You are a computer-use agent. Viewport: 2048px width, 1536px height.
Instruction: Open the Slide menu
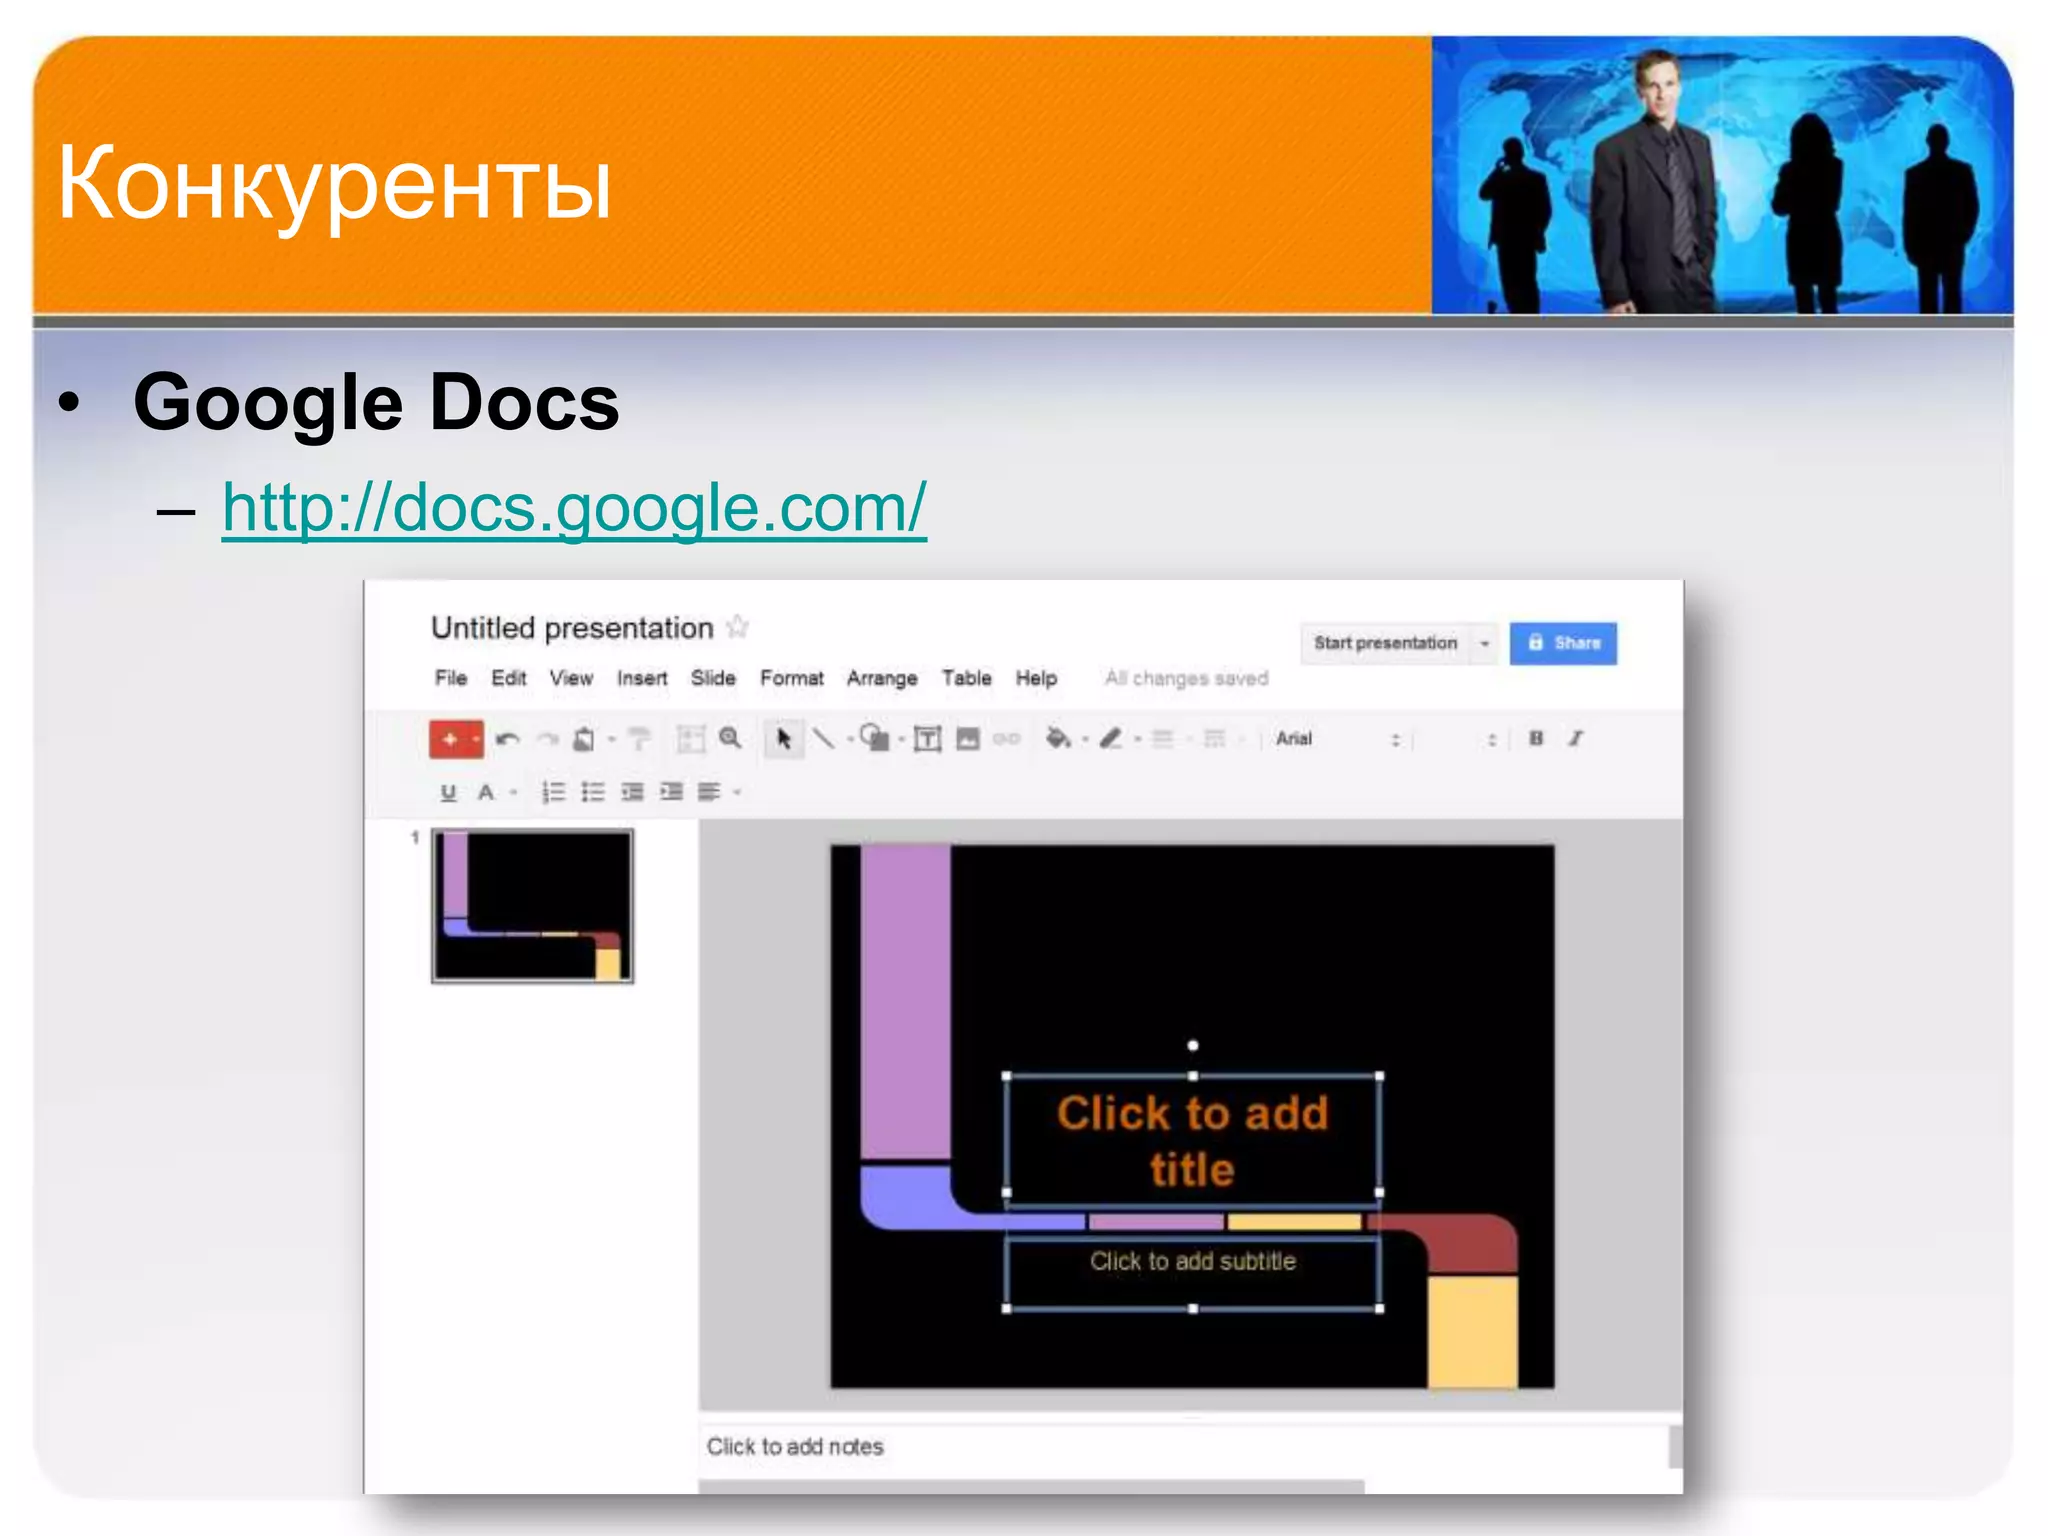click(713, 678)
